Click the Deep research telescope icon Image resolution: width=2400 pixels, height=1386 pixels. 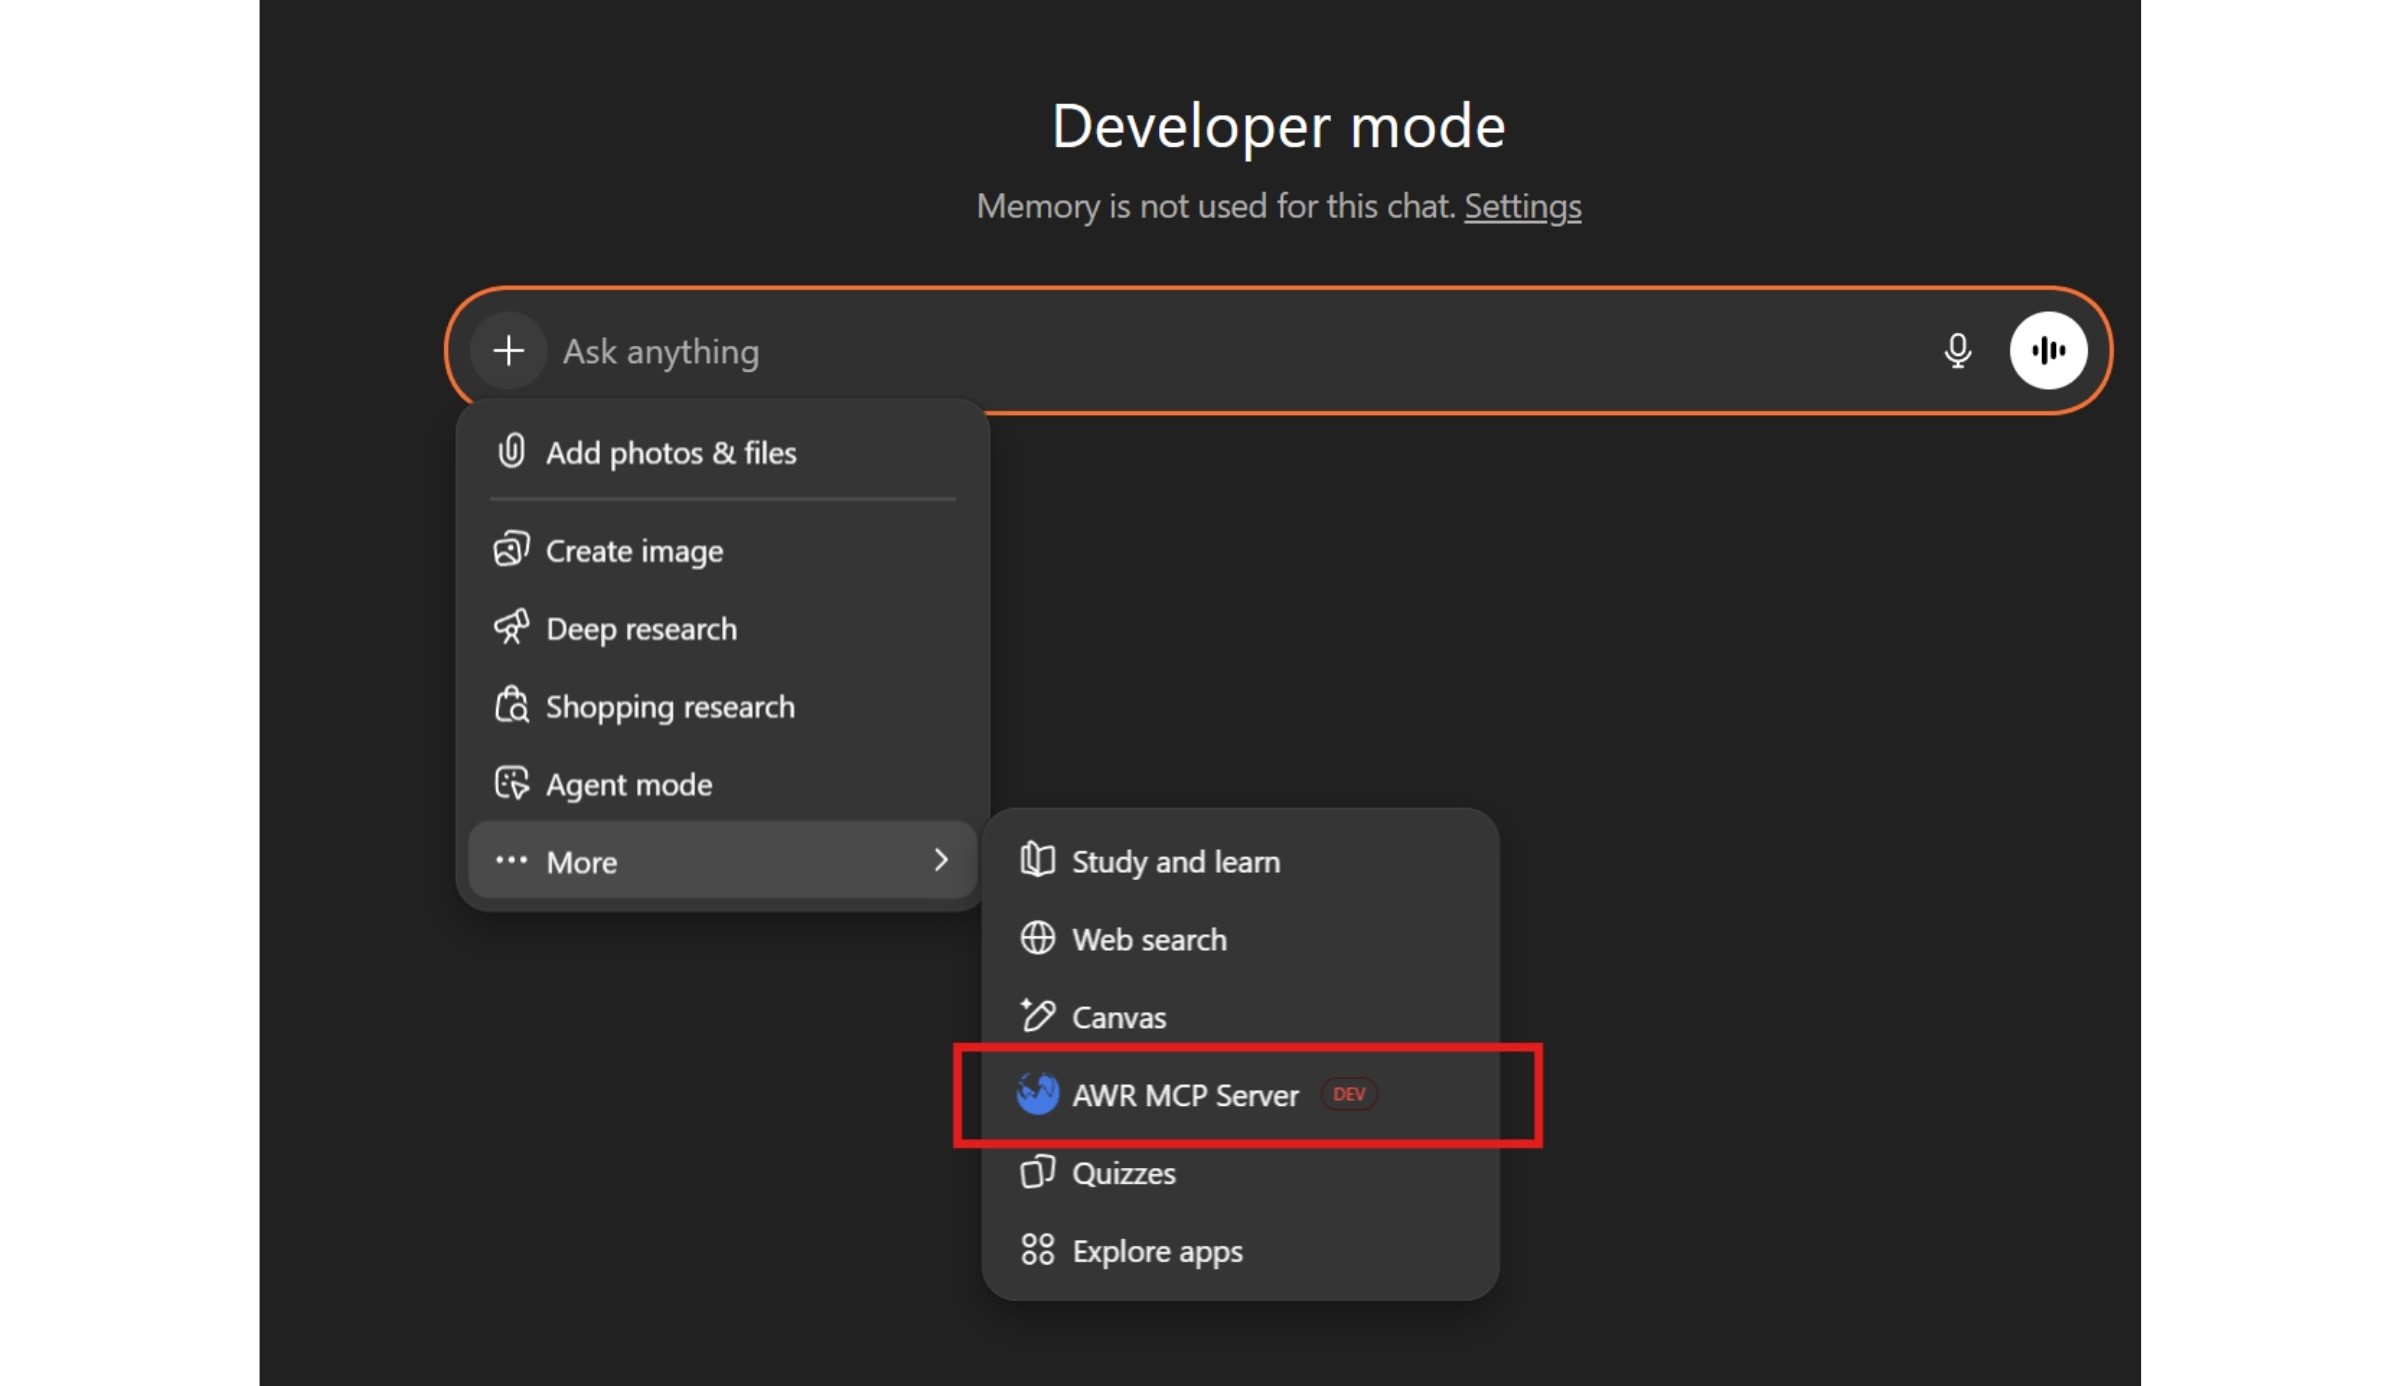pos(511,627)
